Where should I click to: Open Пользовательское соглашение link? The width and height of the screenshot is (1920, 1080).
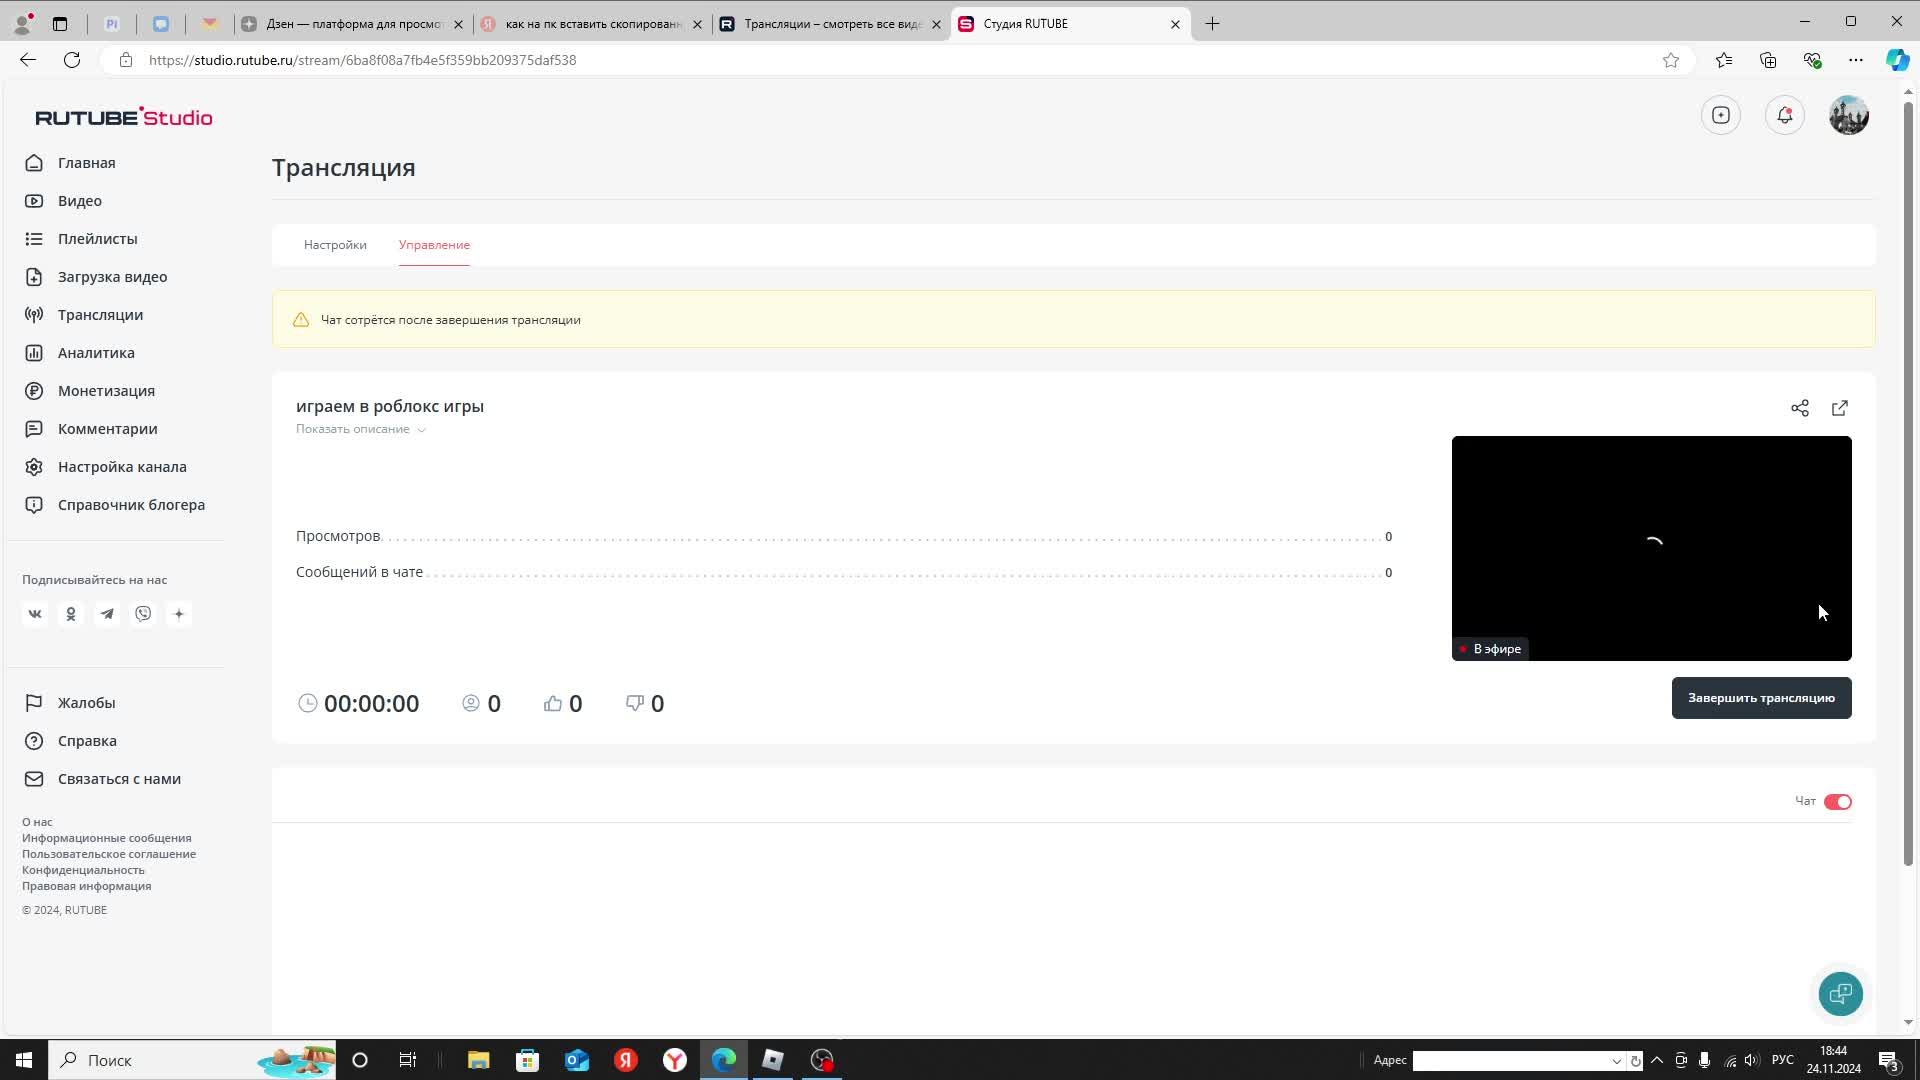coord(109,854)
